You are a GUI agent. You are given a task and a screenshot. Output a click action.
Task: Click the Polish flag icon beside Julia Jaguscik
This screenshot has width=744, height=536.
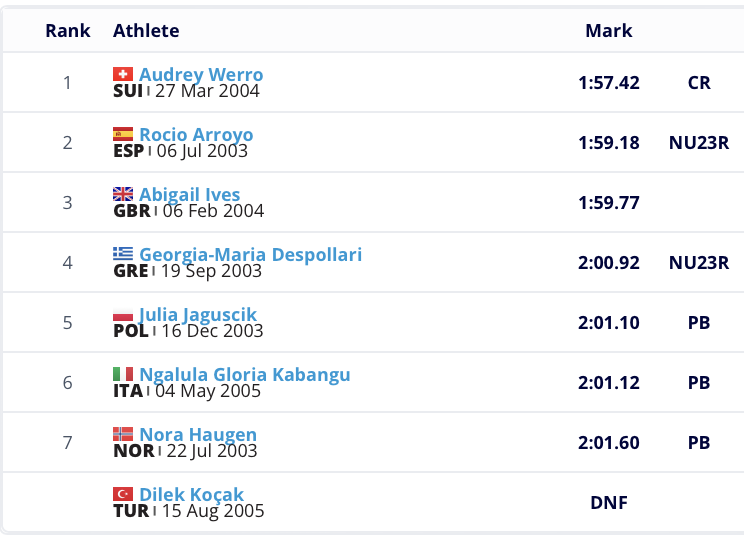tap(123, 316)
